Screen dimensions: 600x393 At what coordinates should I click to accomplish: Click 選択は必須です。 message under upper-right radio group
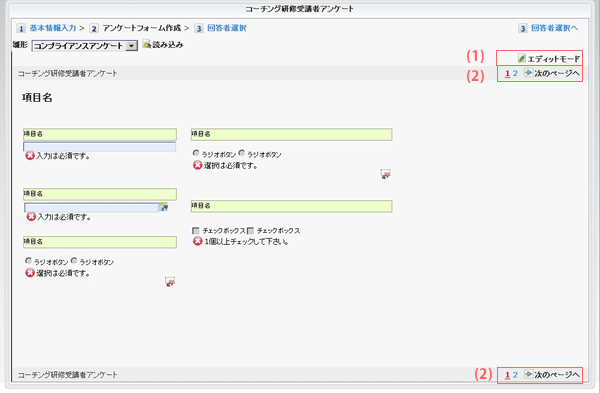pyautogui.click(x=231, y=165)
